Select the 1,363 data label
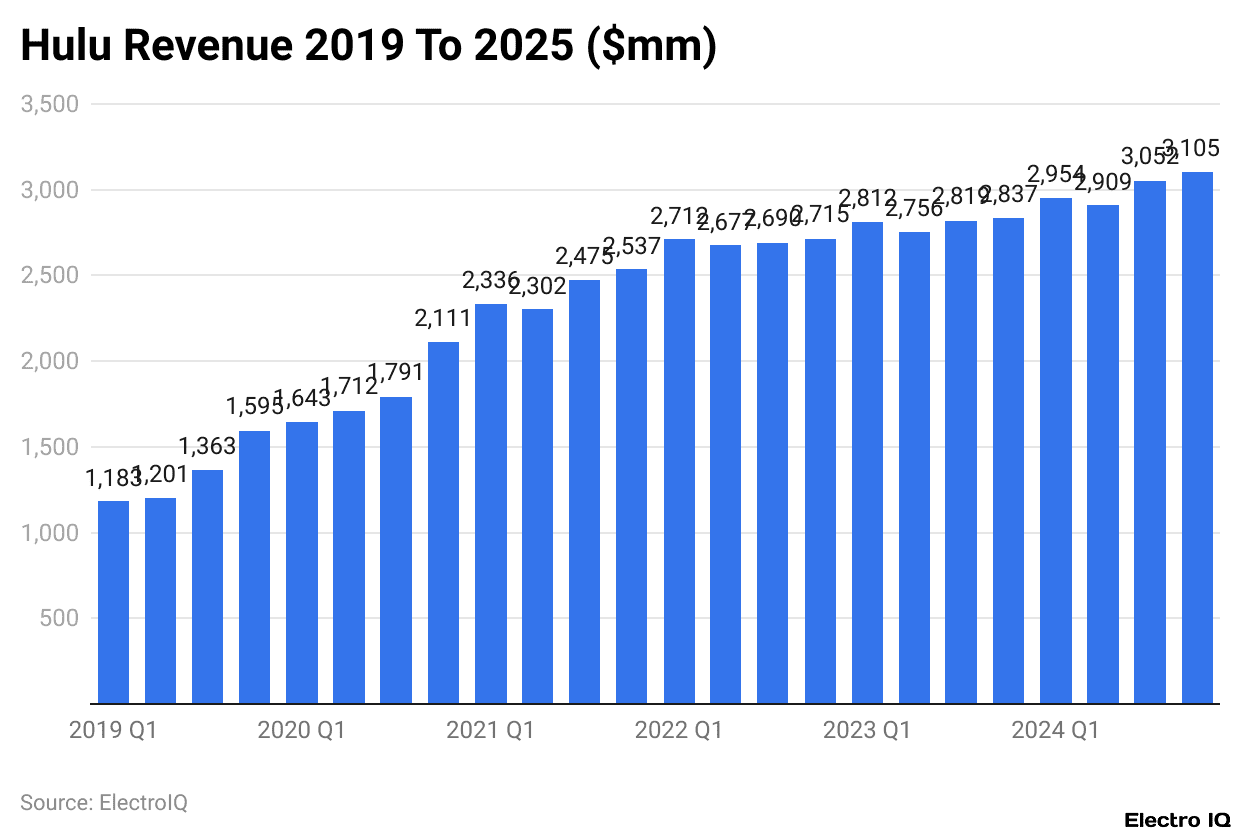The height and width of the screenshot is (836, 1240). coord(205,445)
